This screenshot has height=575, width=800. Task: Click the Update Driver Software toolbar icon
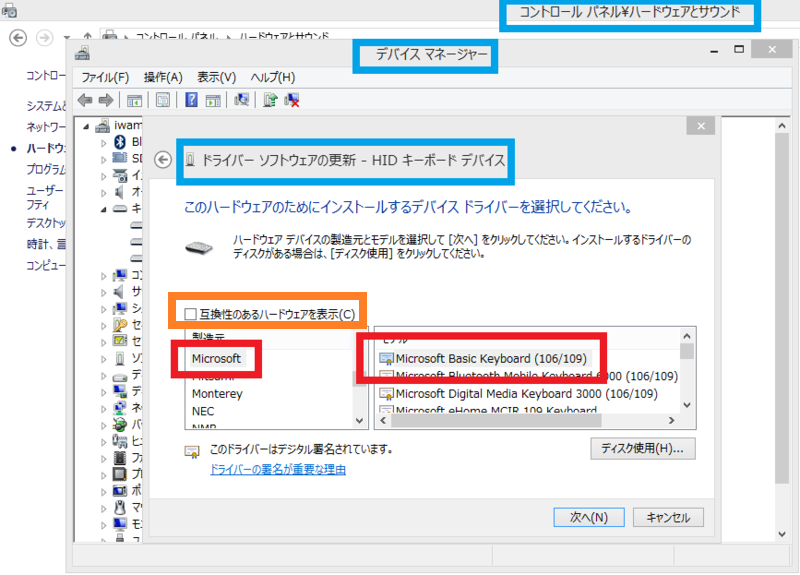point(270,99)
